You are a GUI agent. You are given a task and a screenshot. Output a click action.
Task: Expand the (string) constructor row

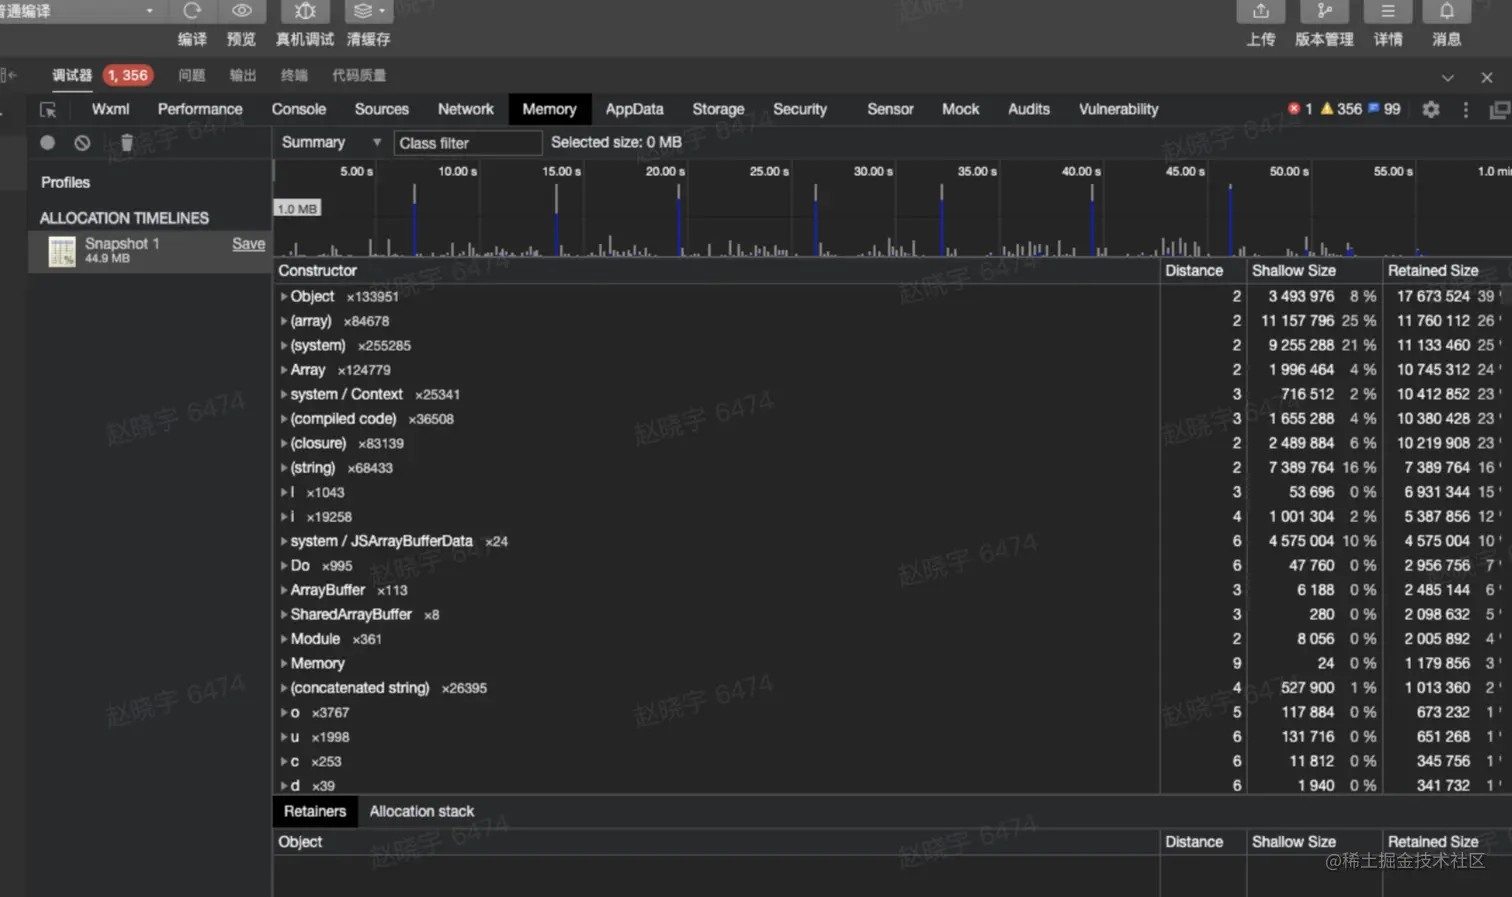click(284, 468)
